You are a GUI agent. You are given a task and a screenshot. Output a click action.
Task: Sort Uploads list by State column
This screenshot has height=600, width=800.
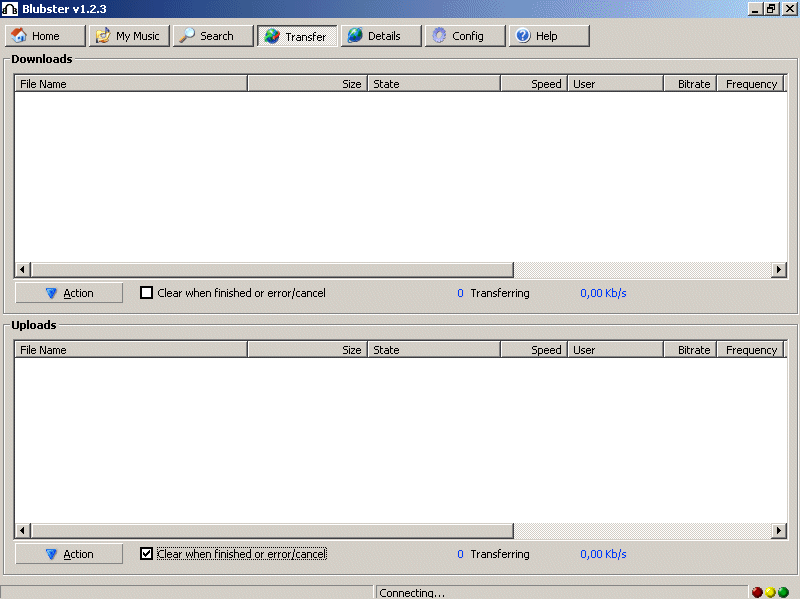click(434, 350)
